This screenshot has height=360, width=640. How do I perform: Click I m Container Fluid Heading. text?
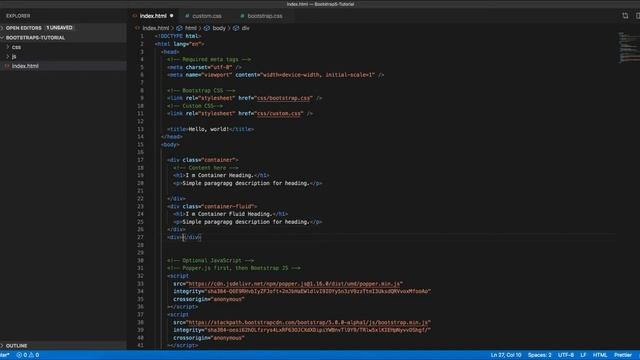click(x=229, y=214)
